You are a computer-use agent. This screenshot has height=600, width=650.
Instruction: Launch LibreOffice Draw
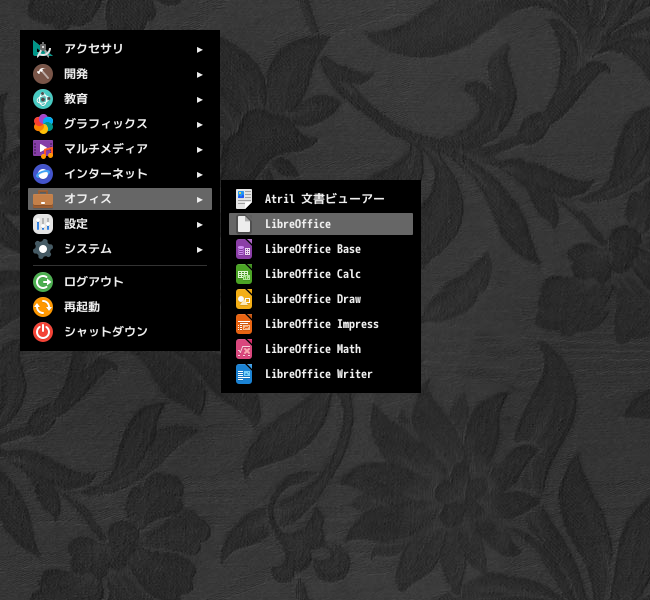[321, 299]
